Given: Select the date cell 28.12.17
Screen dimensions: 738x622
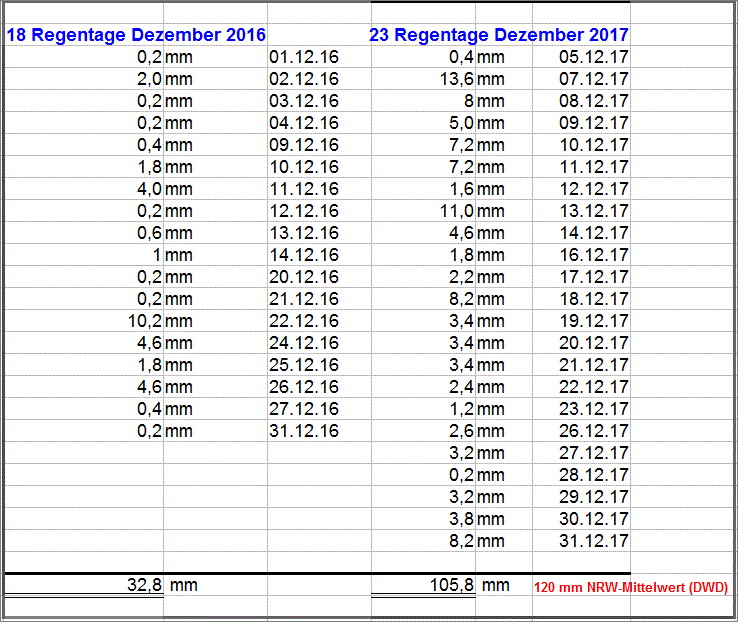Looking at the screenshot, I should (594, 475).
